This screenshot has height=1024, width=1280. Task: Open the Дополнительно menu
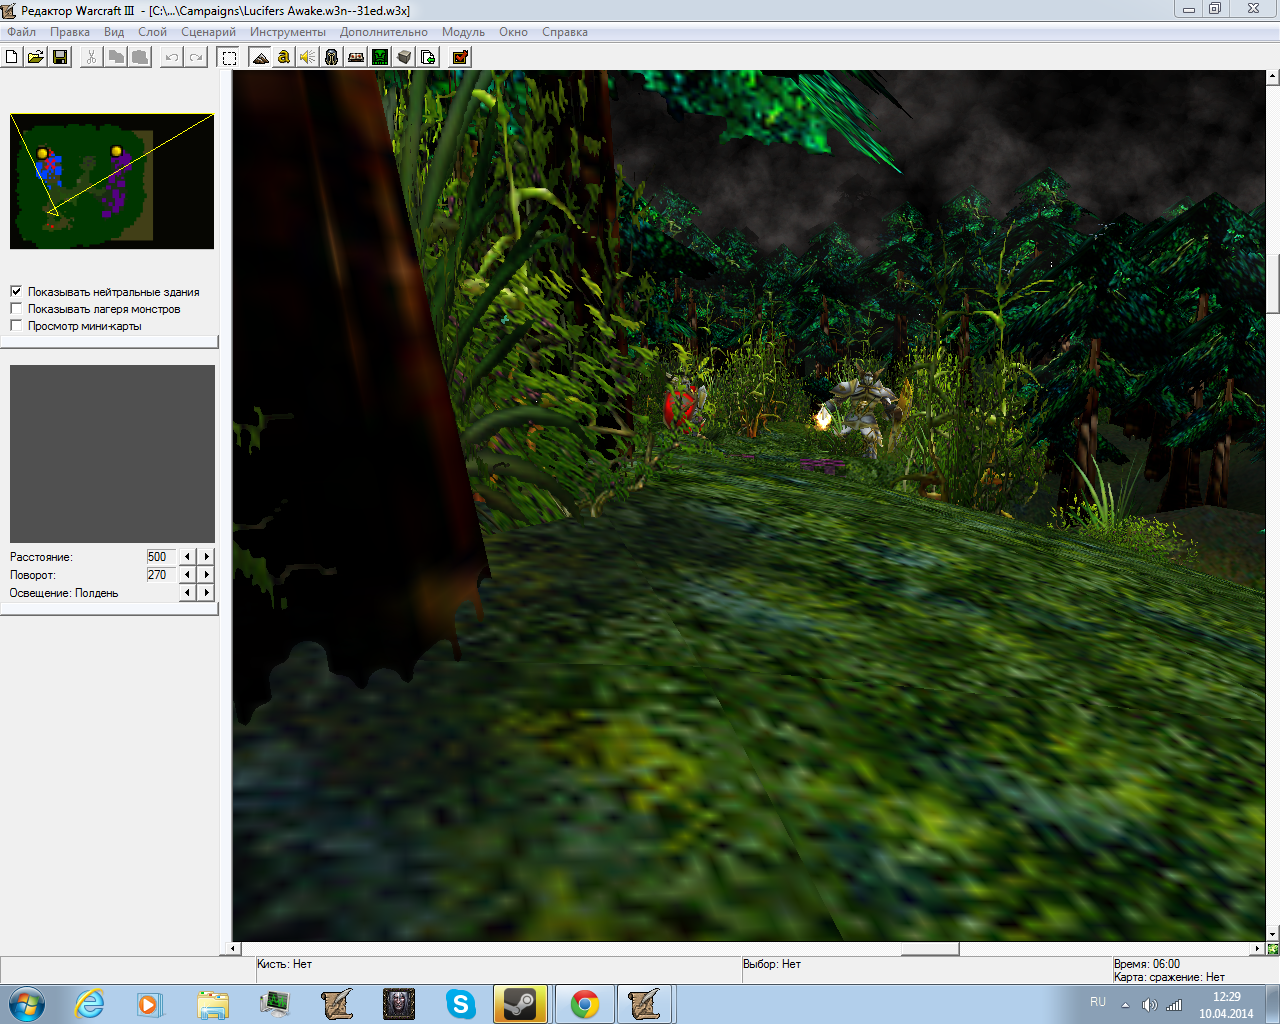(x=383, y=32)
